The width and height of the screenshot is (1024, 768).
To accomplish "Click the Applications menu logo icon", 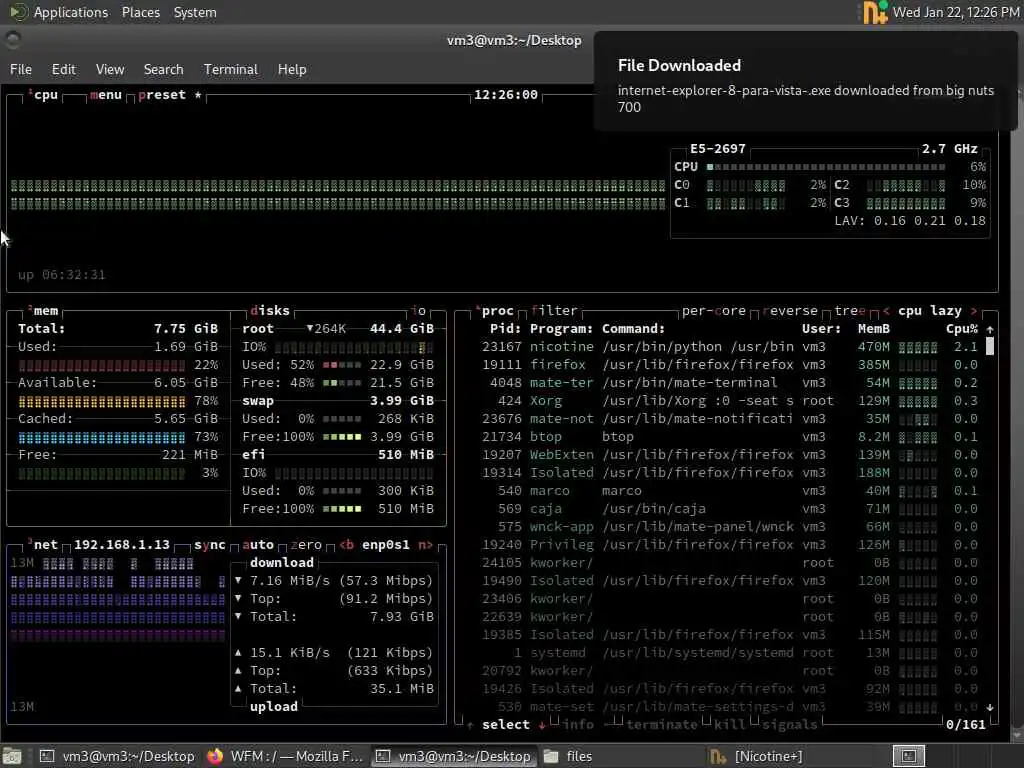I will pyautogui.click(x=18, y=12).
